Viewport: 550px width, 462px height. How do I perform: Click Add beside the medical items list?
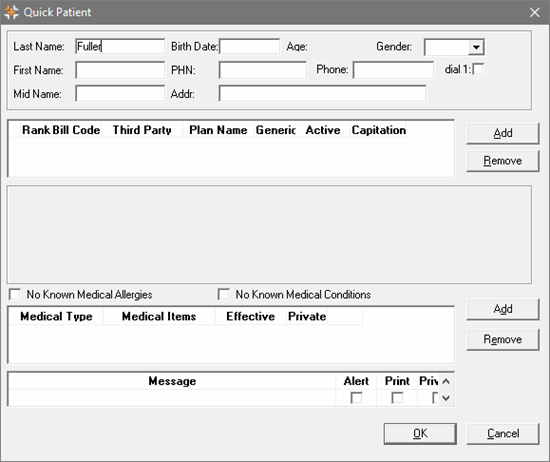[503, 309]
